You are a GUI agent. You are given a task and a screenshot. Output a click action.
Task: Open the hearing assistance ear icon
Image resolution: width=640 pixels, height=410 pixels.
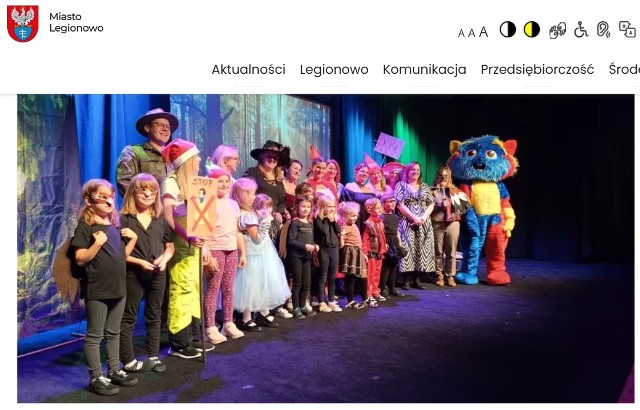click(x=603, y=29)
